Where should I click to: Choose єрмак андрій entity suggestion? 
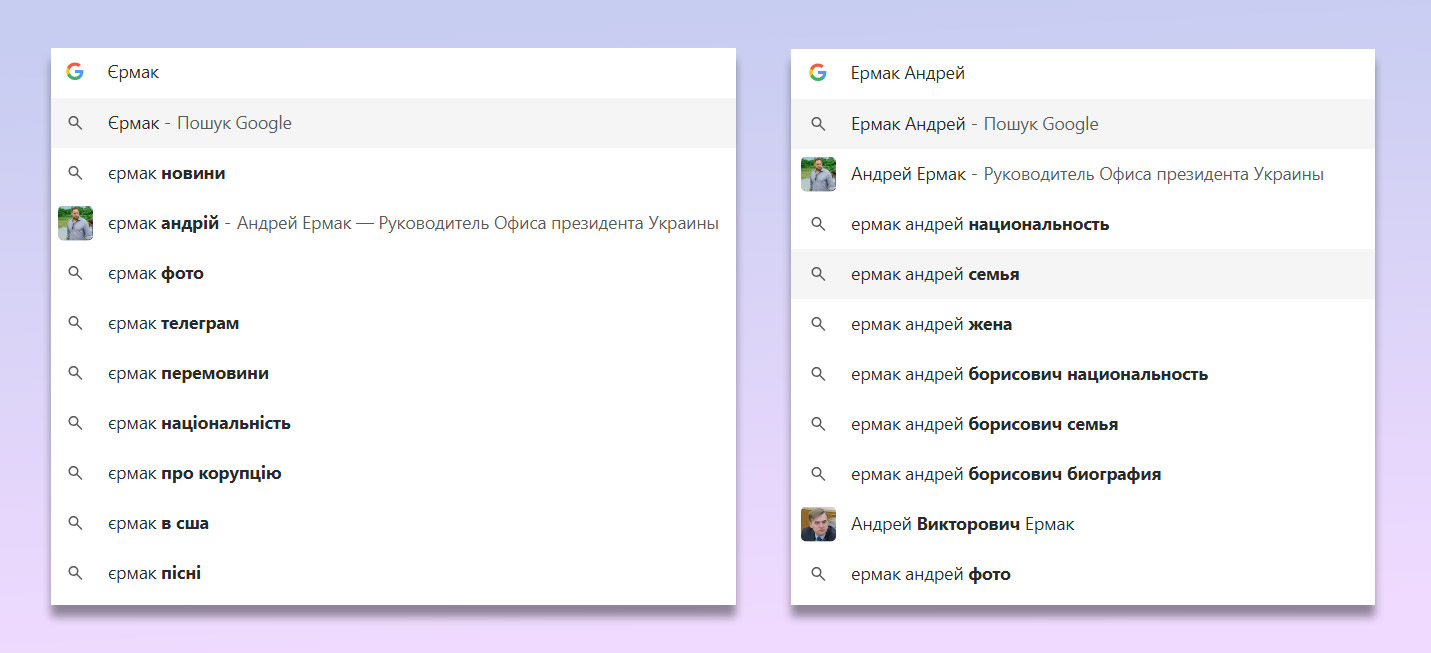pos(393,223)
